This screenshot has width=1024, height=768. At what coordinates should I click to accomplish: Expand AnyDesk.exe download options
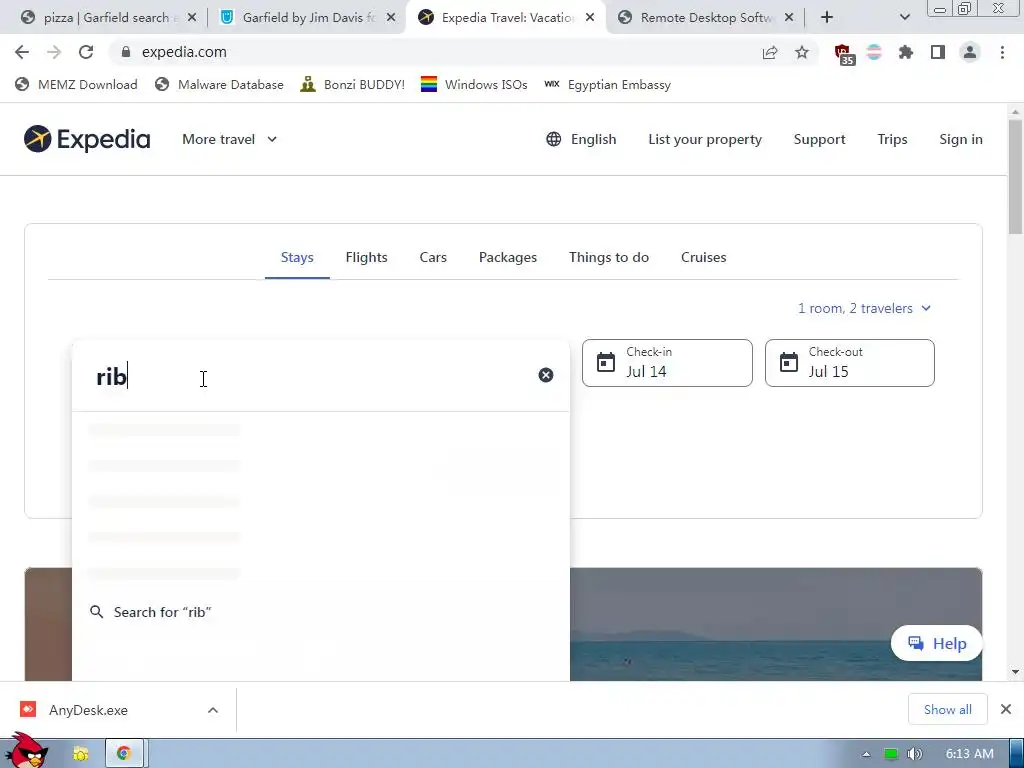tap(213, 710)
